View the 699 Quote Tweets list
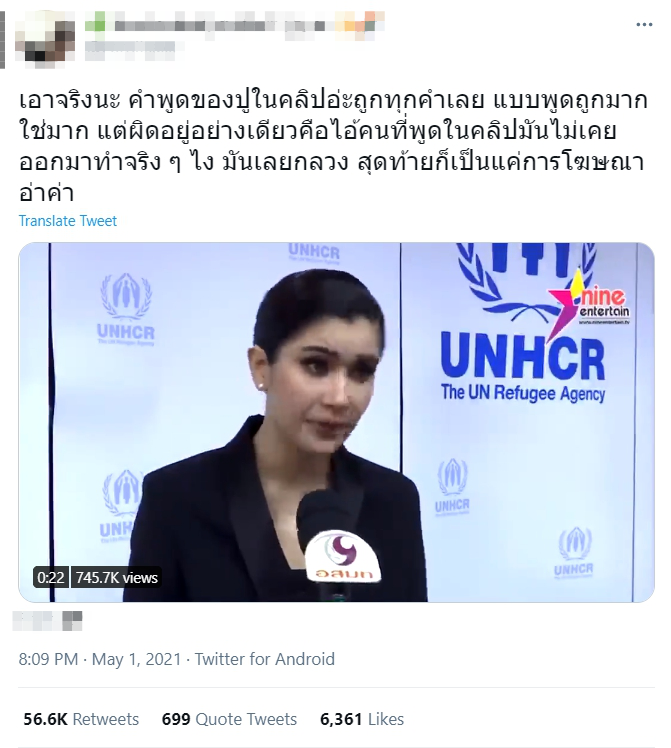 click(x=229, y=719)
